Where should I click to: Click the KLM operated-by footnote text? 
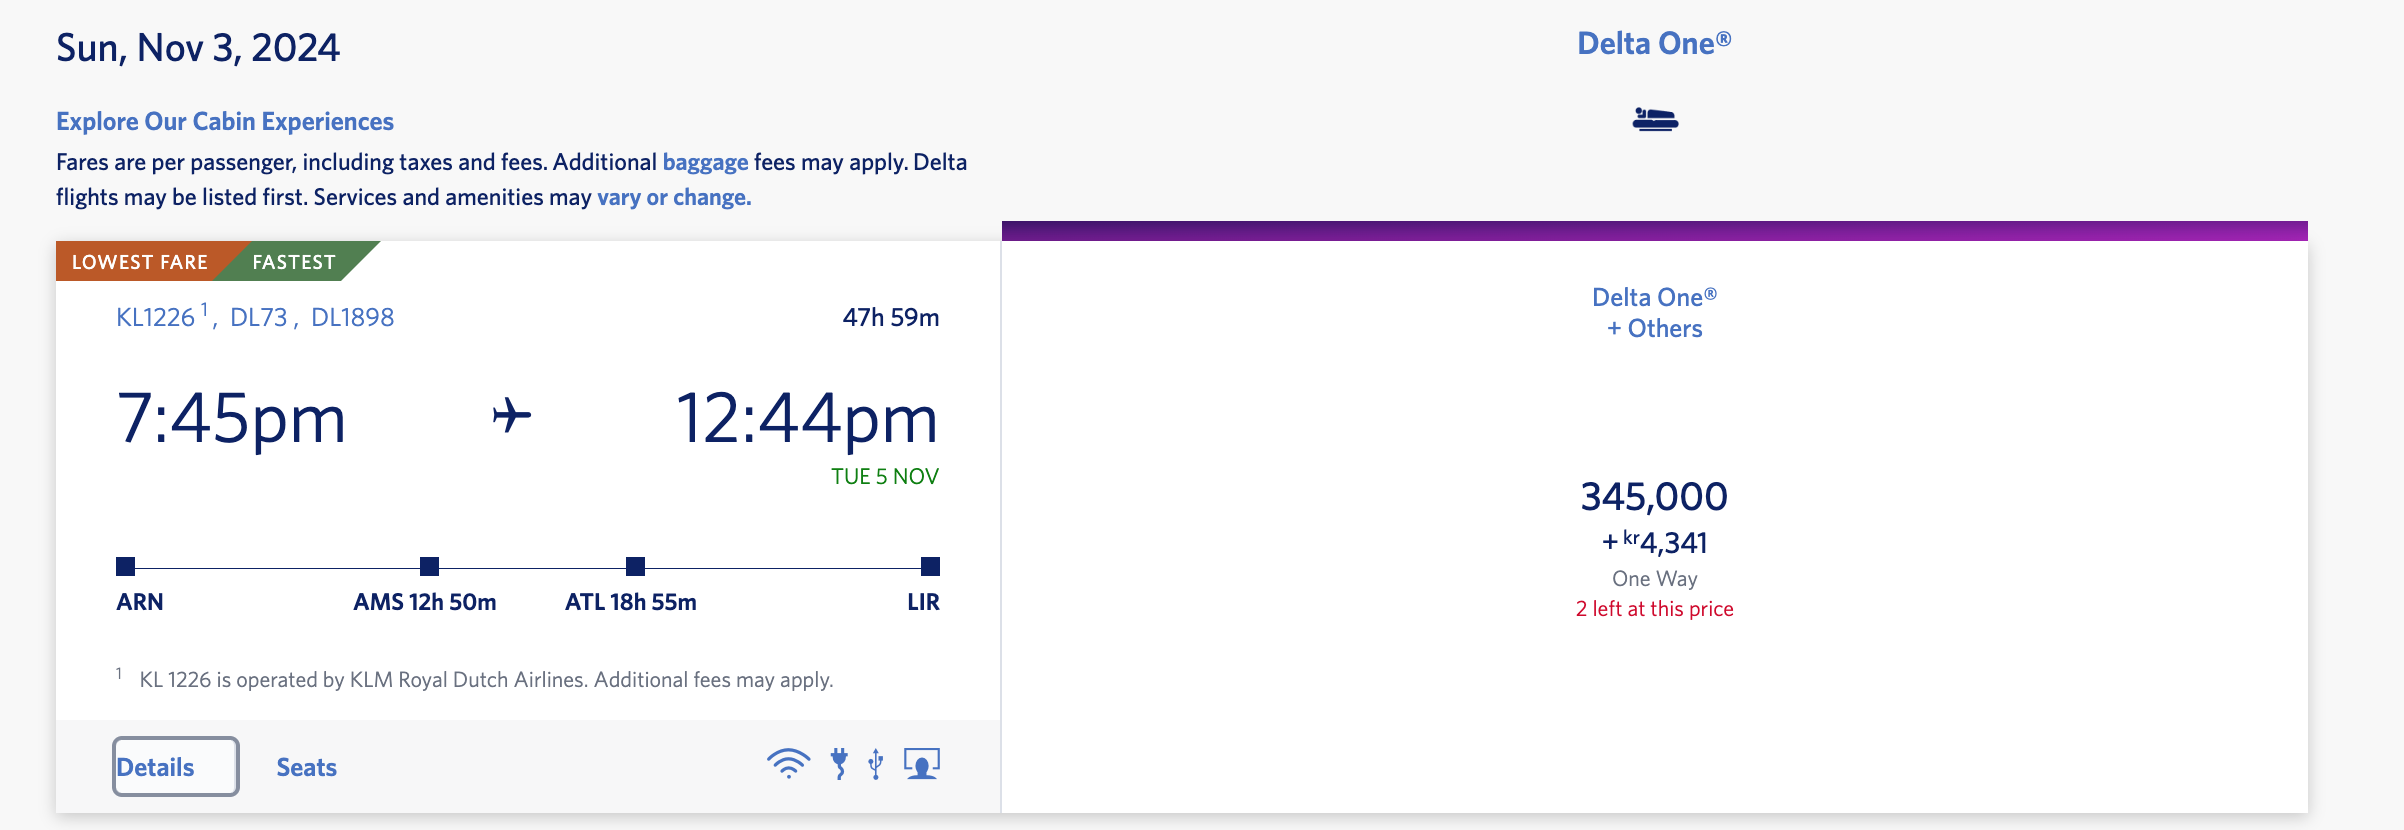click(486, 680)
